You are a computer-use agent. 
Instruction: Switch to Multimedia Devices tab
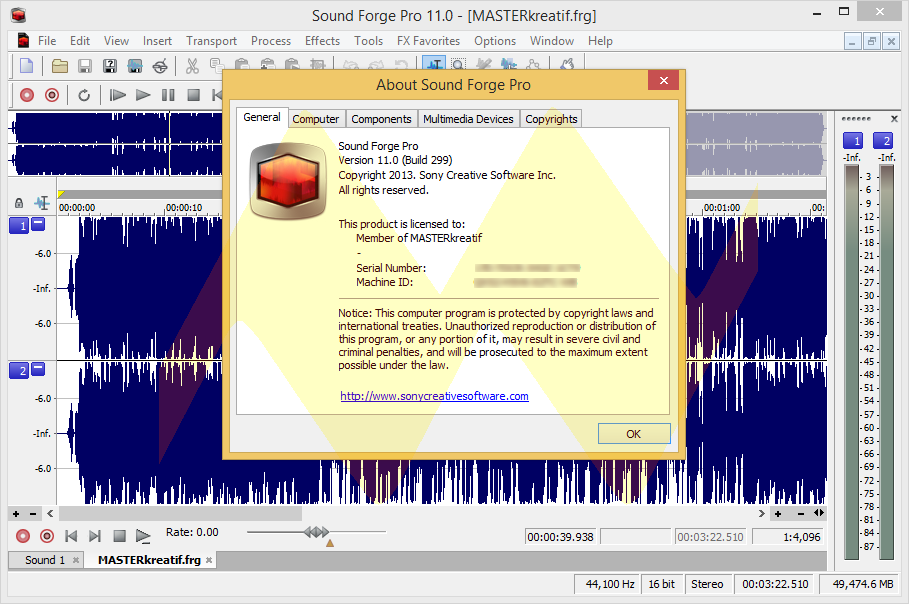468,119
